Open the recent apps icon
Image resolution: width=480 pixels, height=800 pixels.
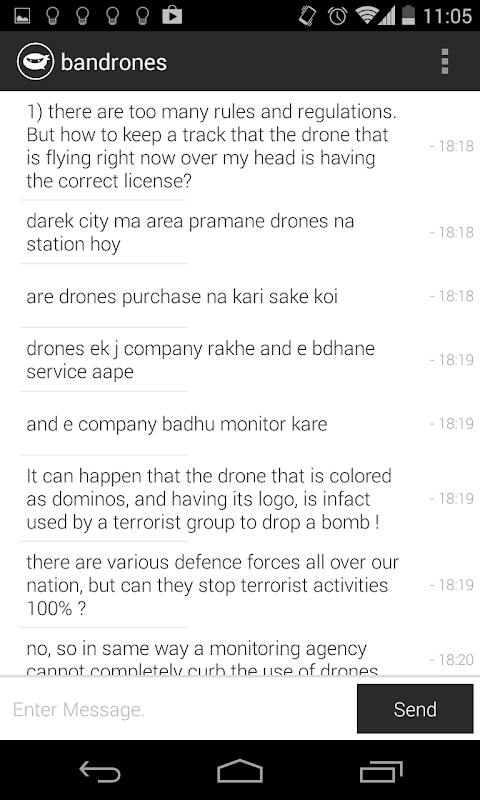tap(381, 770)
